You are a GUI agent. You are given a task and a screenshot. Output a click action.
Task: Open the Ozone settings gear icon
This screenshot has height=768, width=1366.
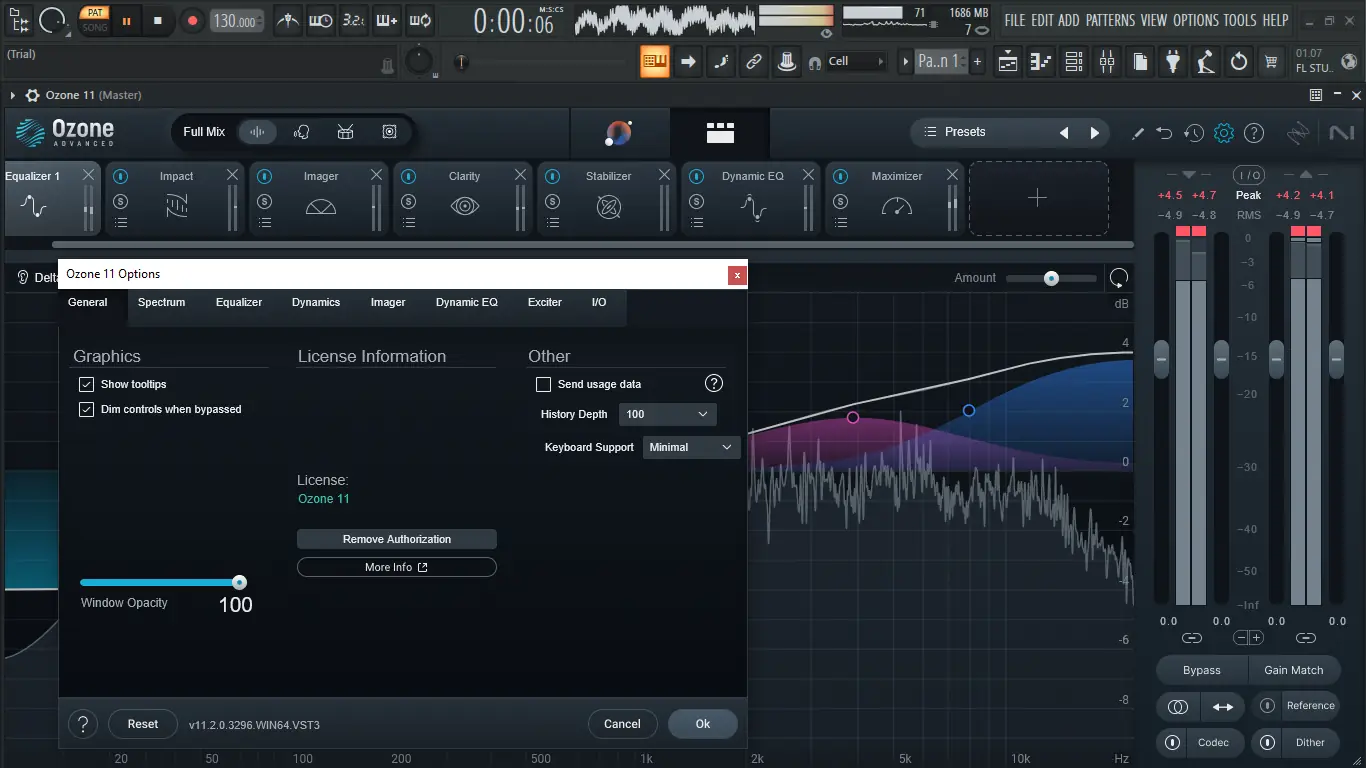[1224, 133]
